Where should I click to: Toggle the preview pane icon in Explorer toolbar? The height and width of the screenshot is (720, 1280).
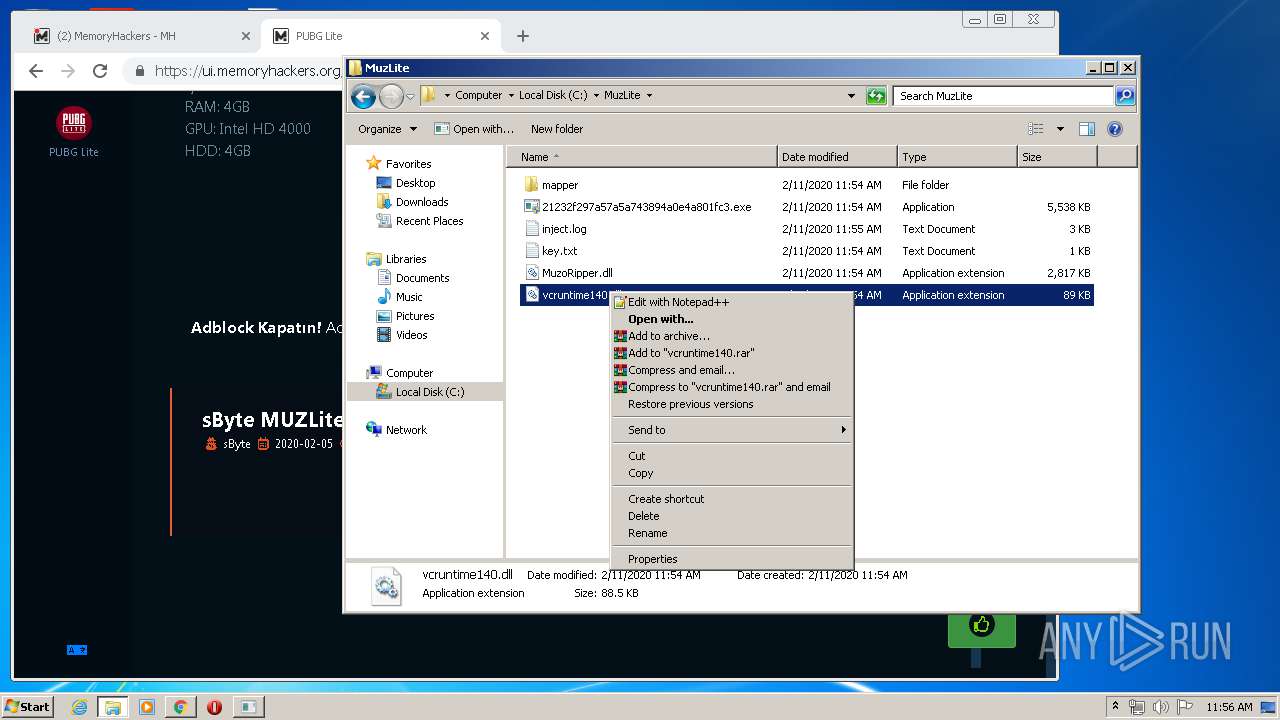[x=1087, y=129]
